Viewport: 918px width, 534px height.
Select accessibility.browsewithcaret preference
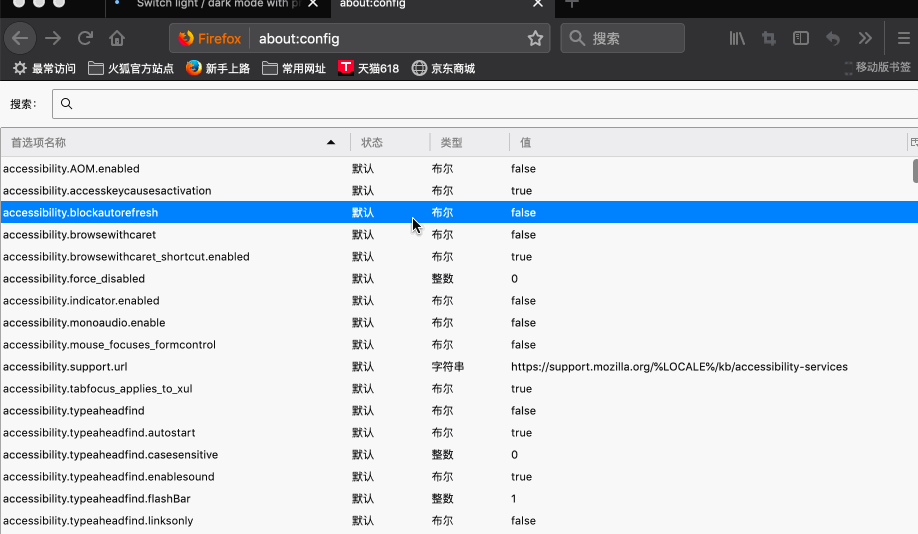coord(457,235)
